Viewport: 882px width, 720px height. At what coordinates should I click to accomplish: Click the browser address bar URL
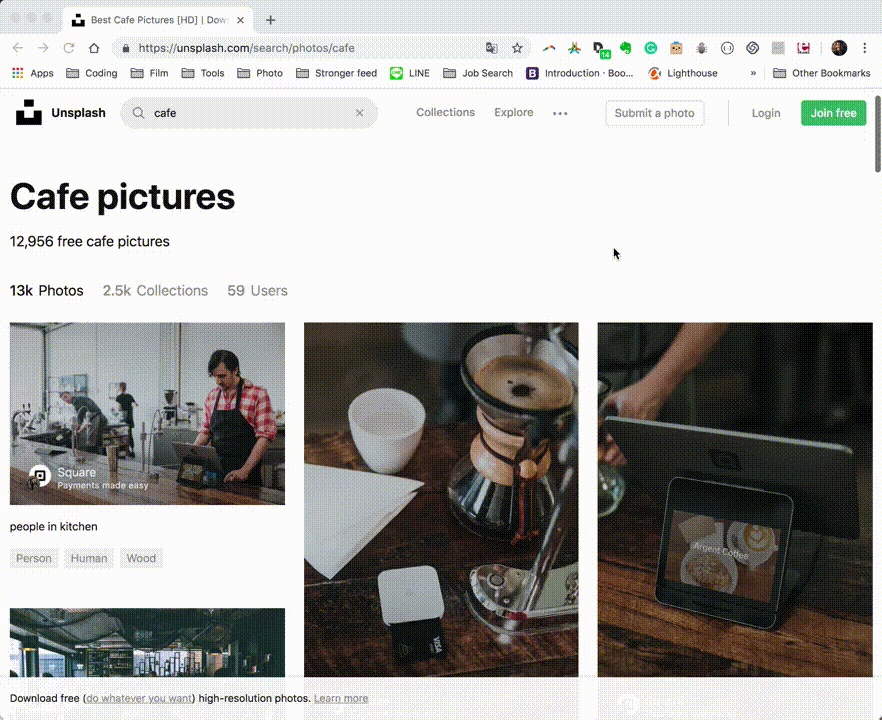click(246, 48)
